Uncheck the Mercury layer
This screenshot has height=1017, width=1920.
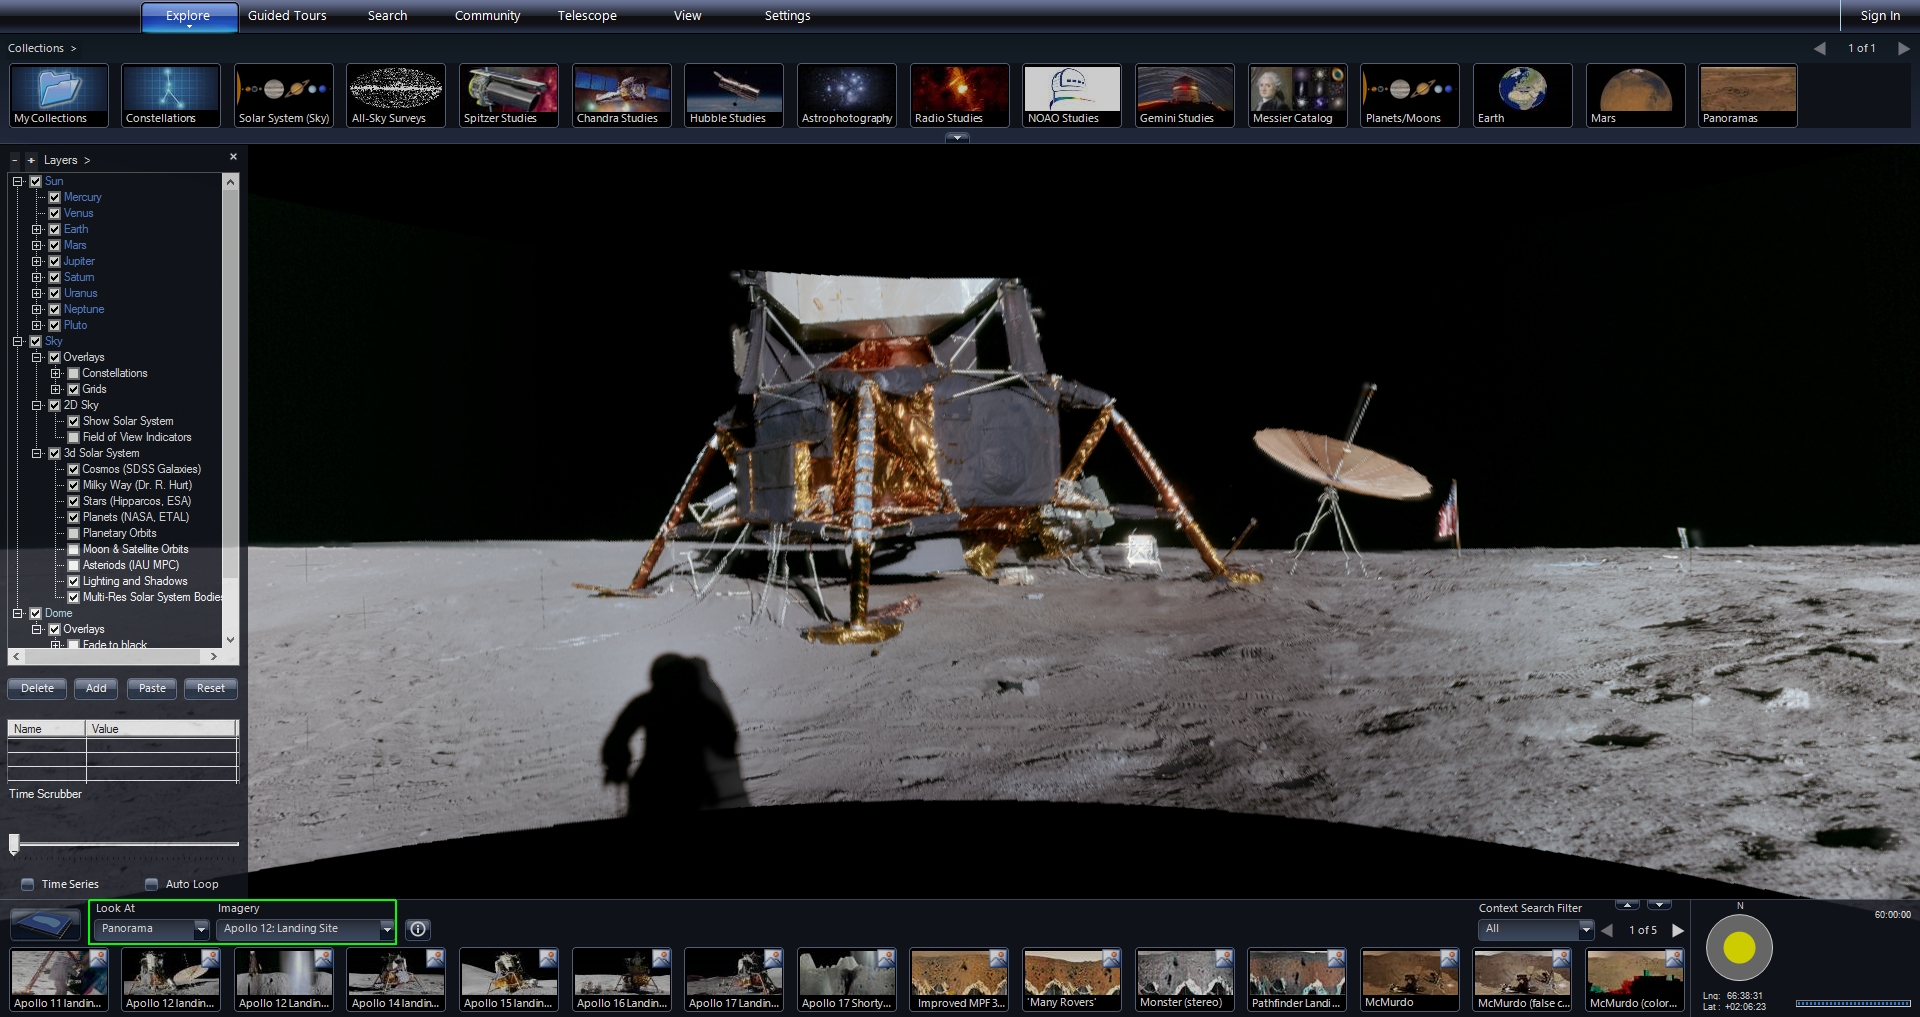pyautogui.click(x=55, y=197)
